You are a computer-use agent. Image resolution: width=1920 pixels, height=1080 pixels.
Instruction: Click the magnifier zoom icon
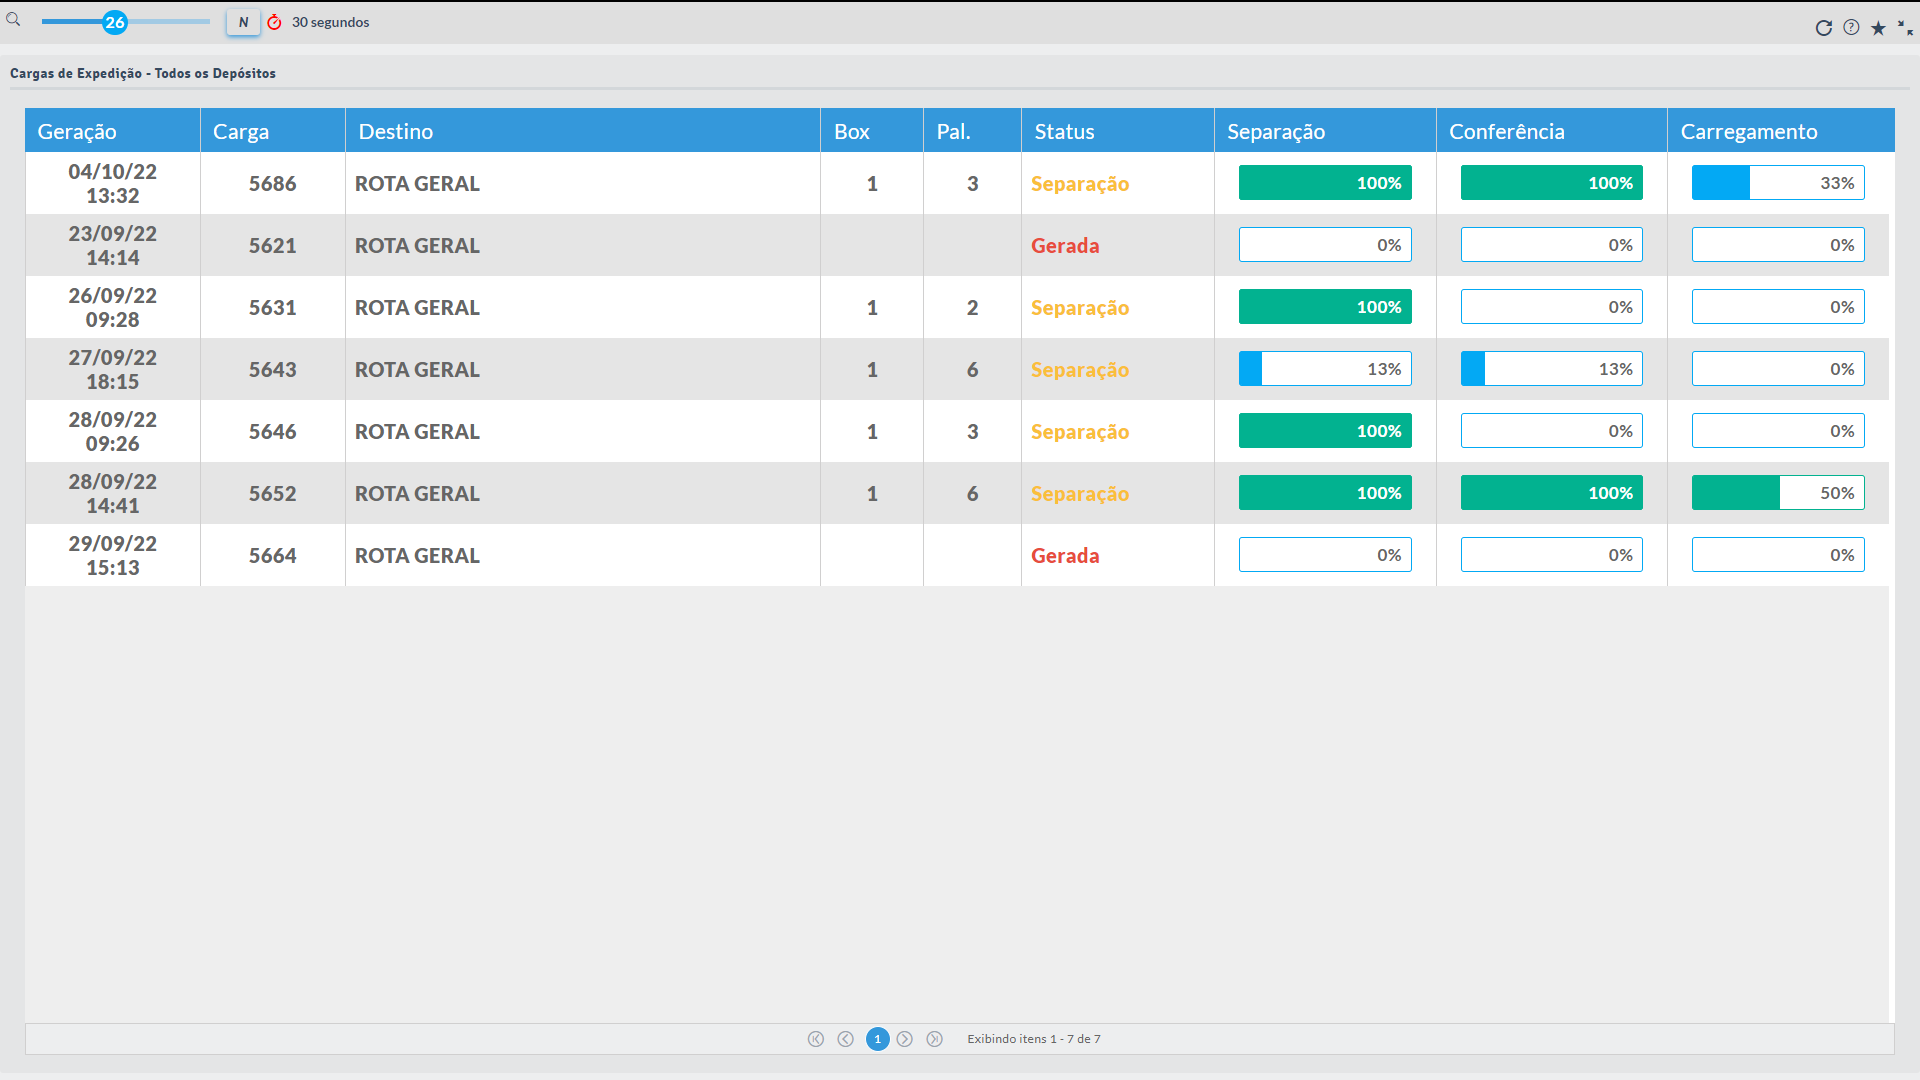tap(13, 19)
